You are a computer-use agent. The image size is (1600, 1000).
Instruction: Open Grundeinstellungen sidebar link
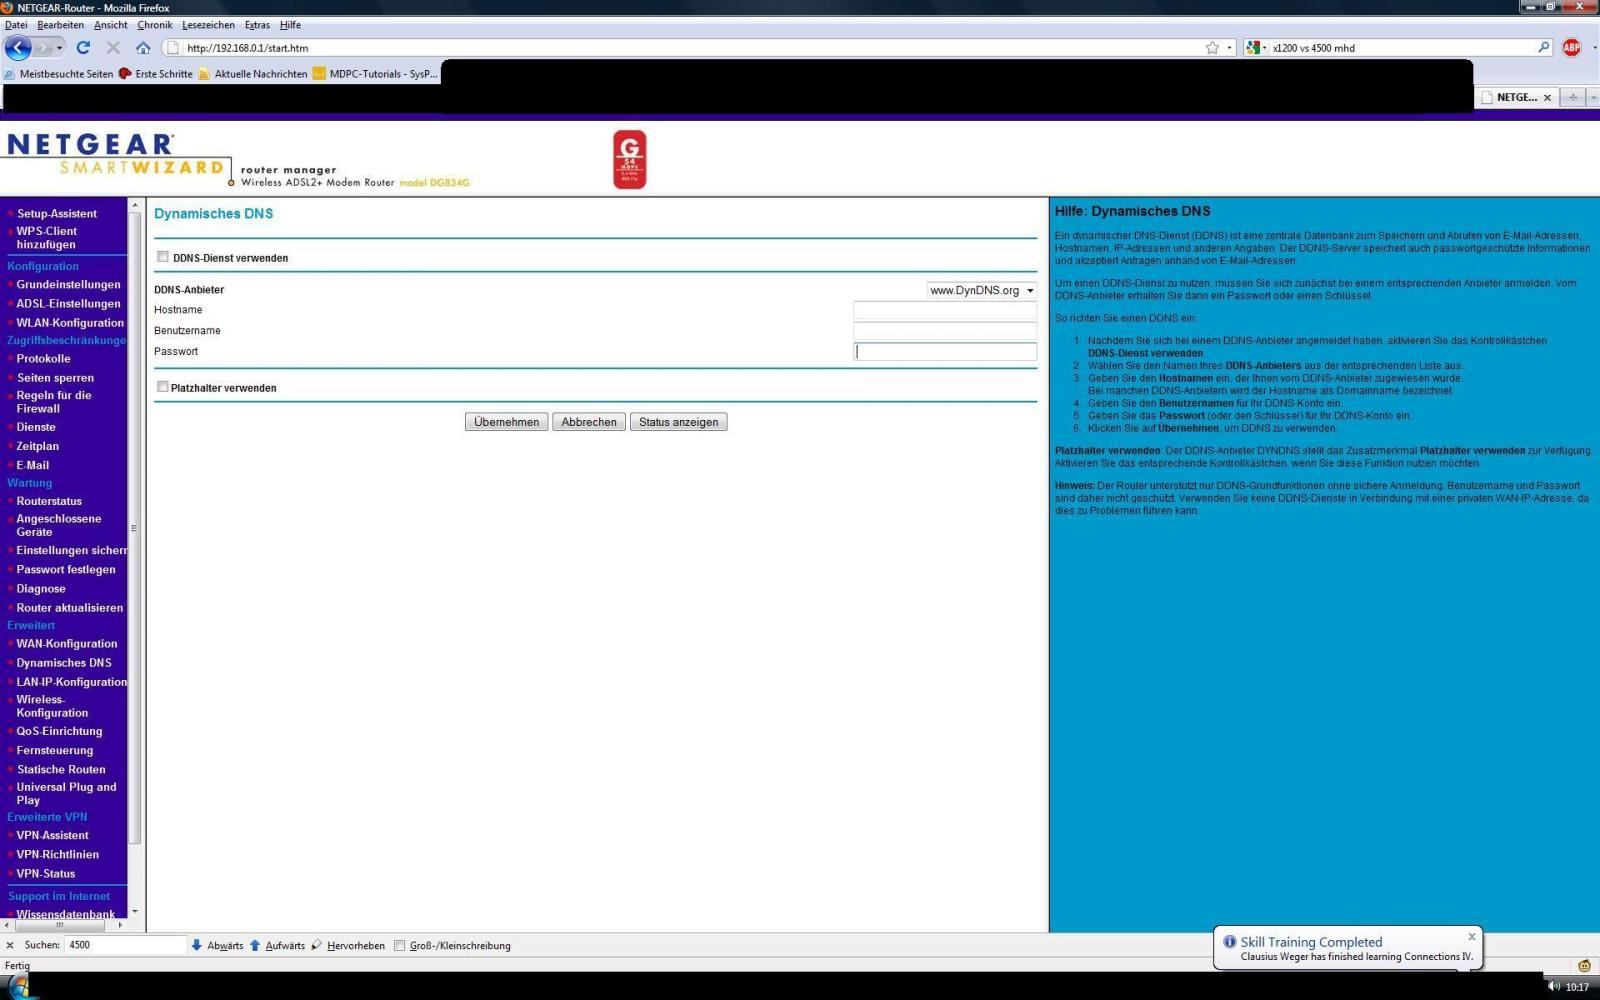(x=68, y=284)
